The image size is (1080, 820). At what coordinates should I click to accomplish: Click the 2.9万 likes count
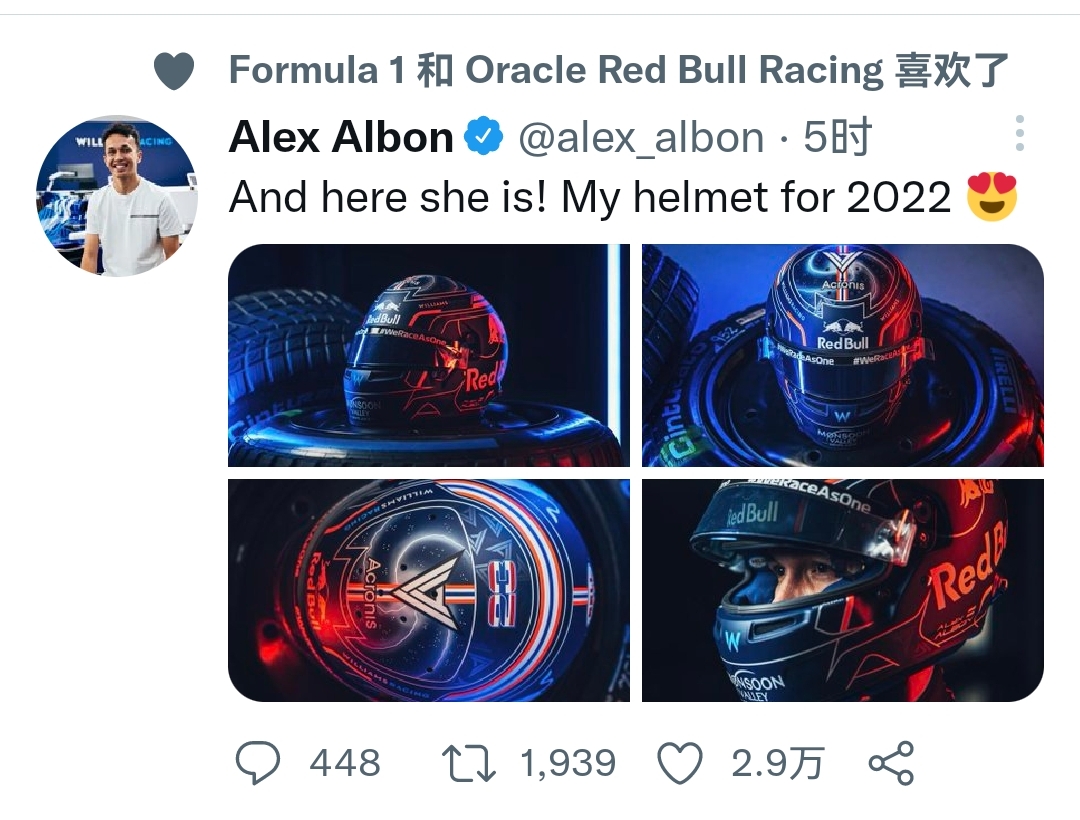click(x=777, y=764)
